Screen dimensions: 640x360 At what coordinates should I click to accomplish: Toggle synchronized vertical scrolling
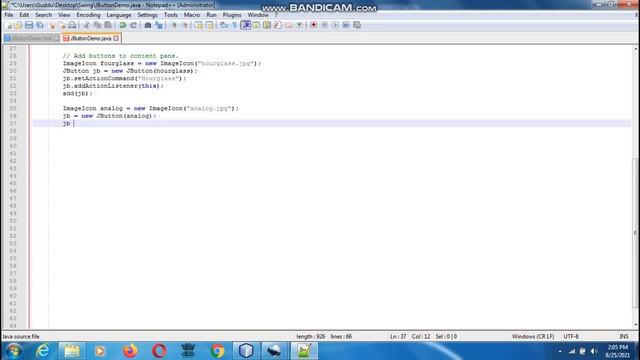[x=198, y=25]
